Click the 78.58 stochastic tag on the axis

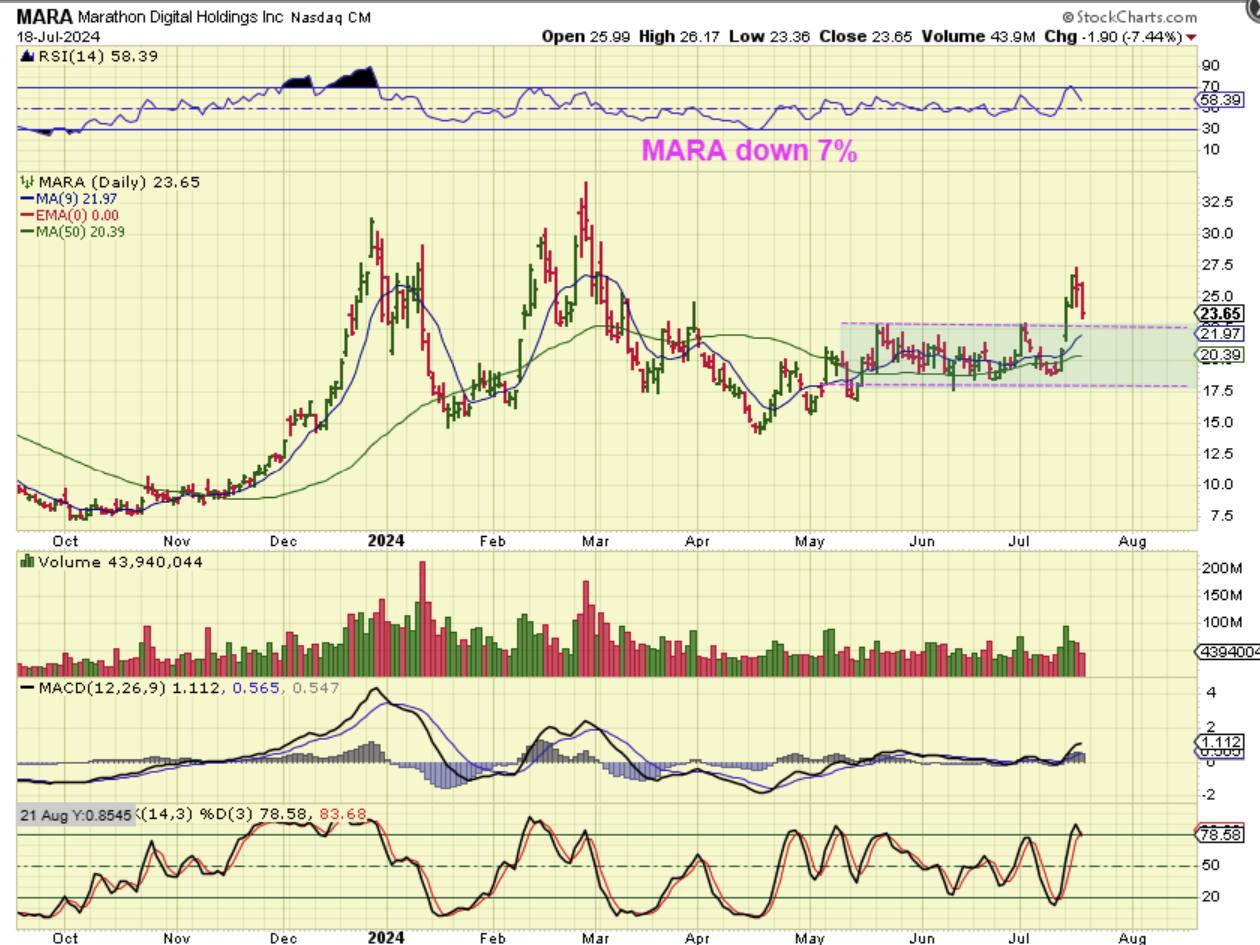pyautogui.click(x=1220, y=833)
